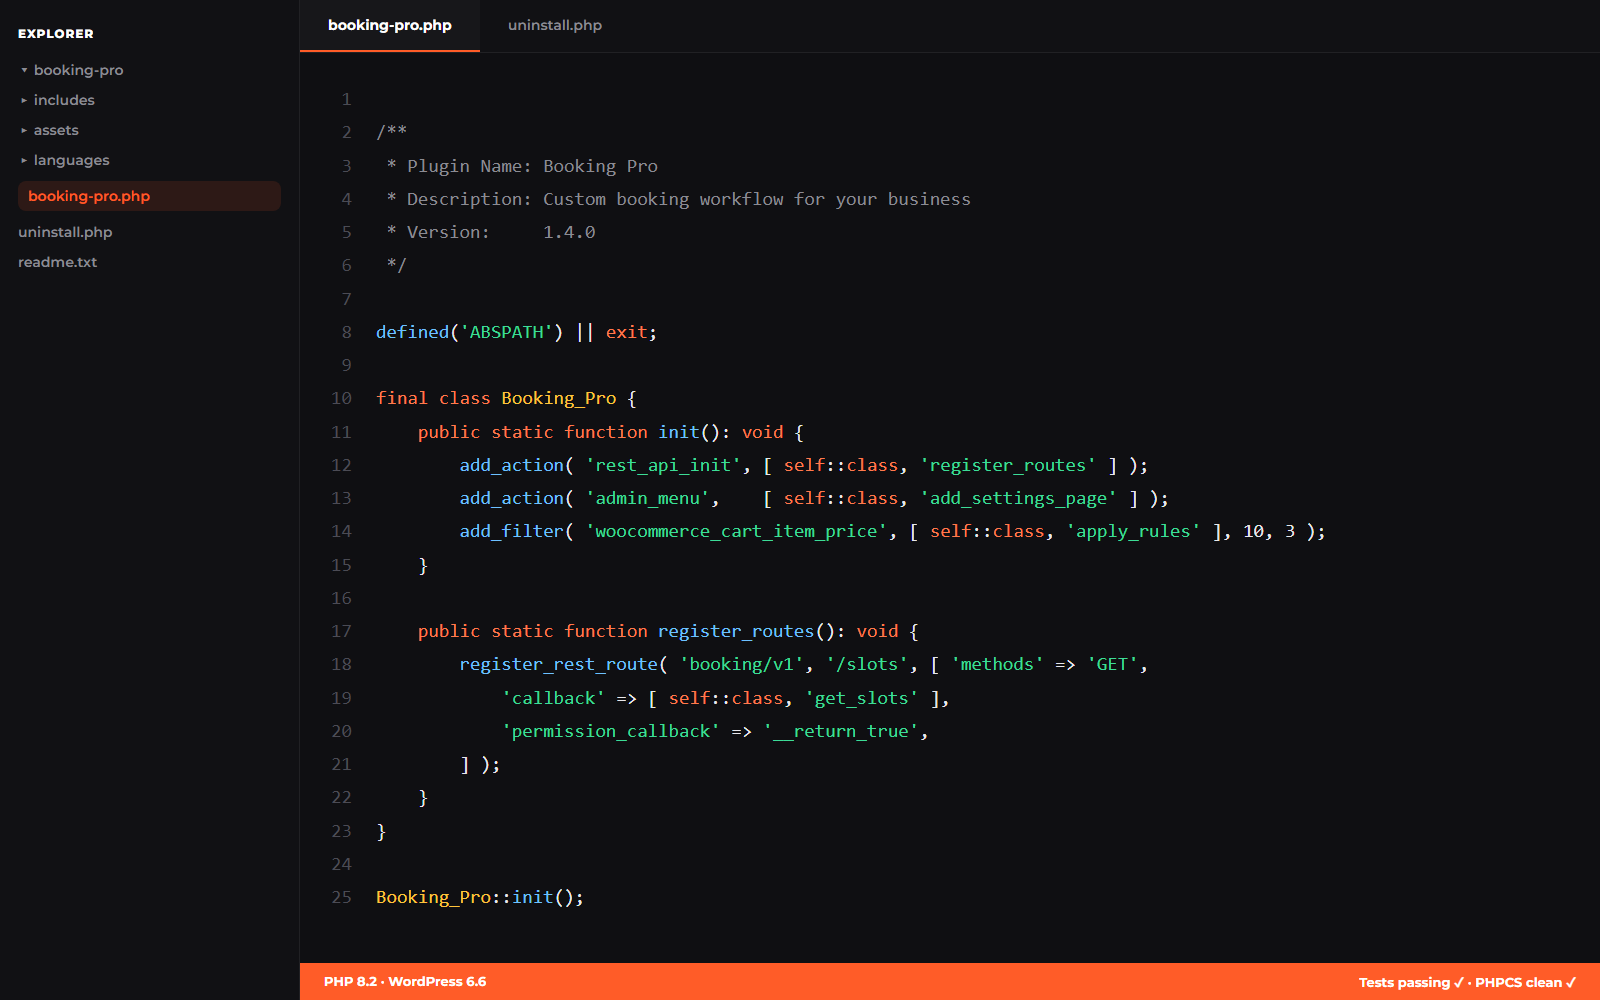Expand the includes folder arrow
The image size is (1600, 1000).
24,100
